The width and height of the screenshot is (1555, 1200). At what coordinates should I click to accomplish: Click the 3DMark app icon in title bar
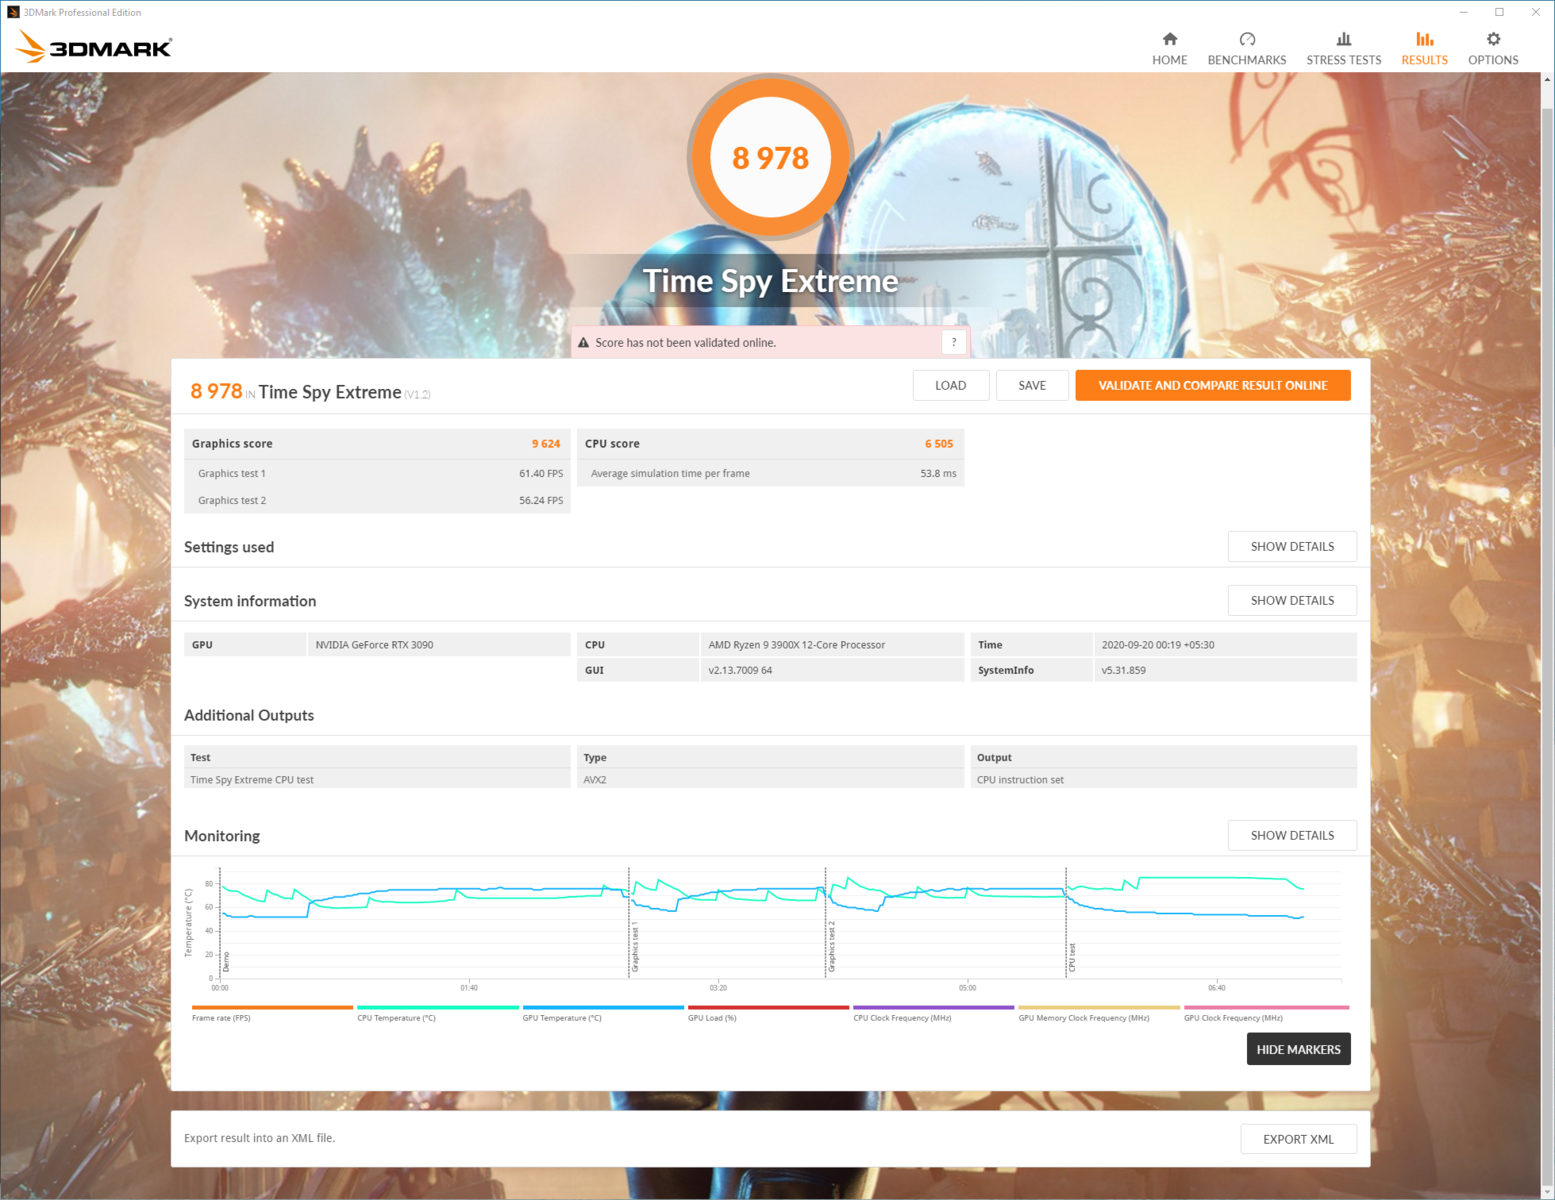(x=13, y=12)
